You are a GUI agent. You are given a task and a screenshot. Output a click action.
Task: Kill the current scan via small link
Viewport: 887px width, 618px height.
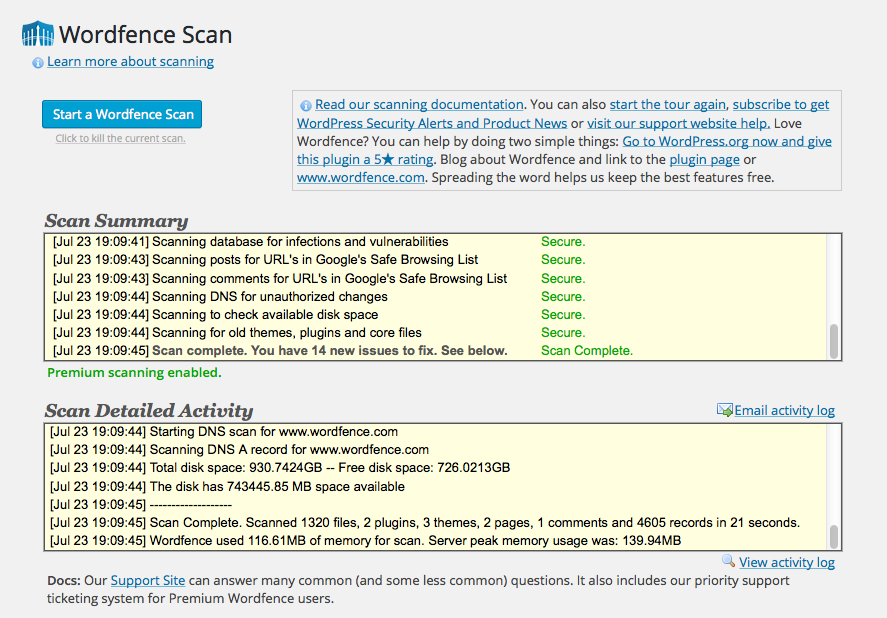(120, 138)
